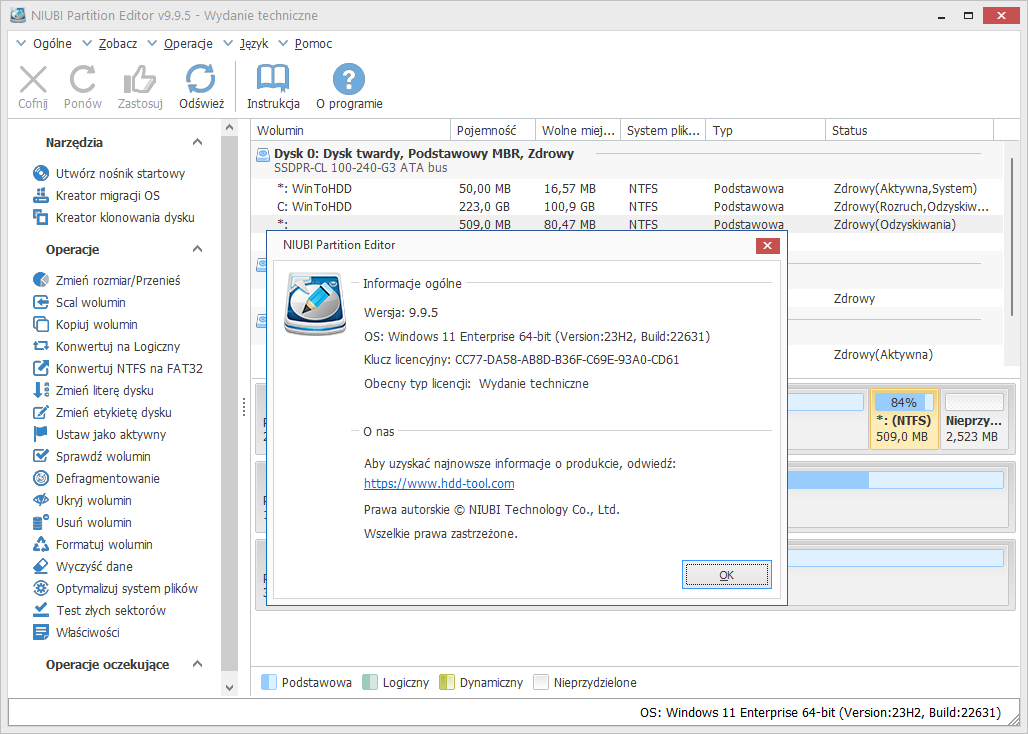Viewport: 1028px width, 734px height.
Task: Select the C: WinToHDD volume row
Action: coord(627,207)
